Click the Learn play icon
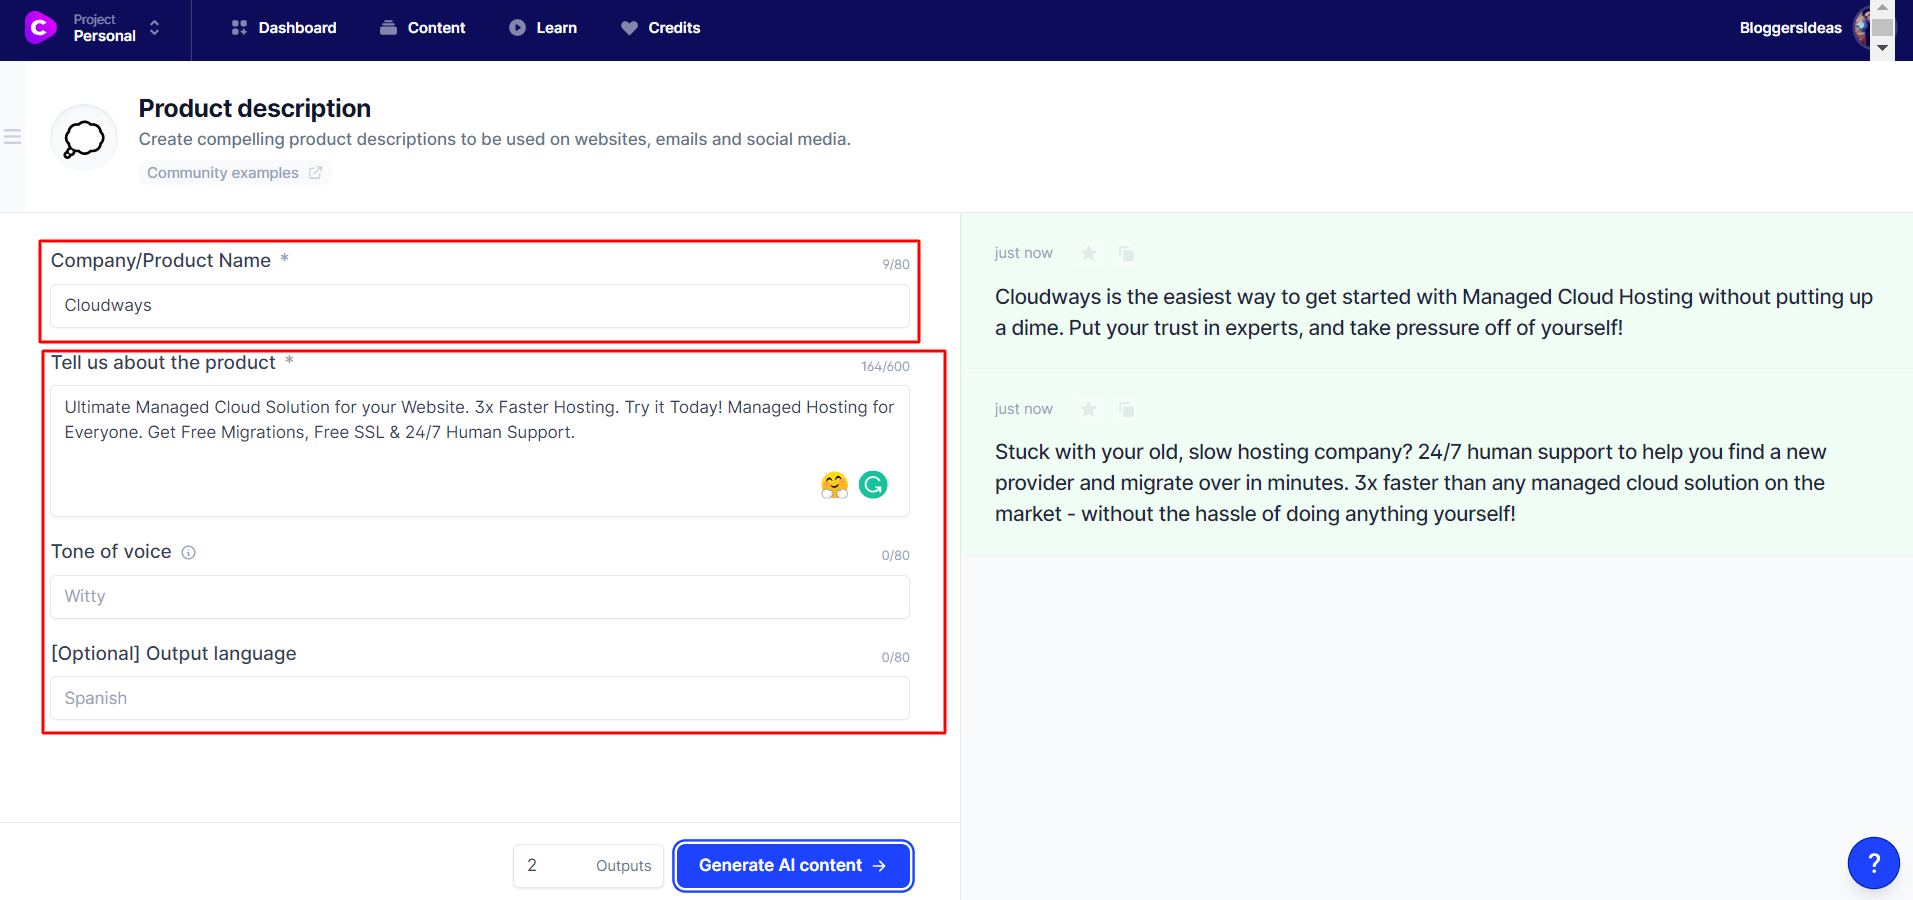This screenshot has width=1913, height=900. pos(517,28)
